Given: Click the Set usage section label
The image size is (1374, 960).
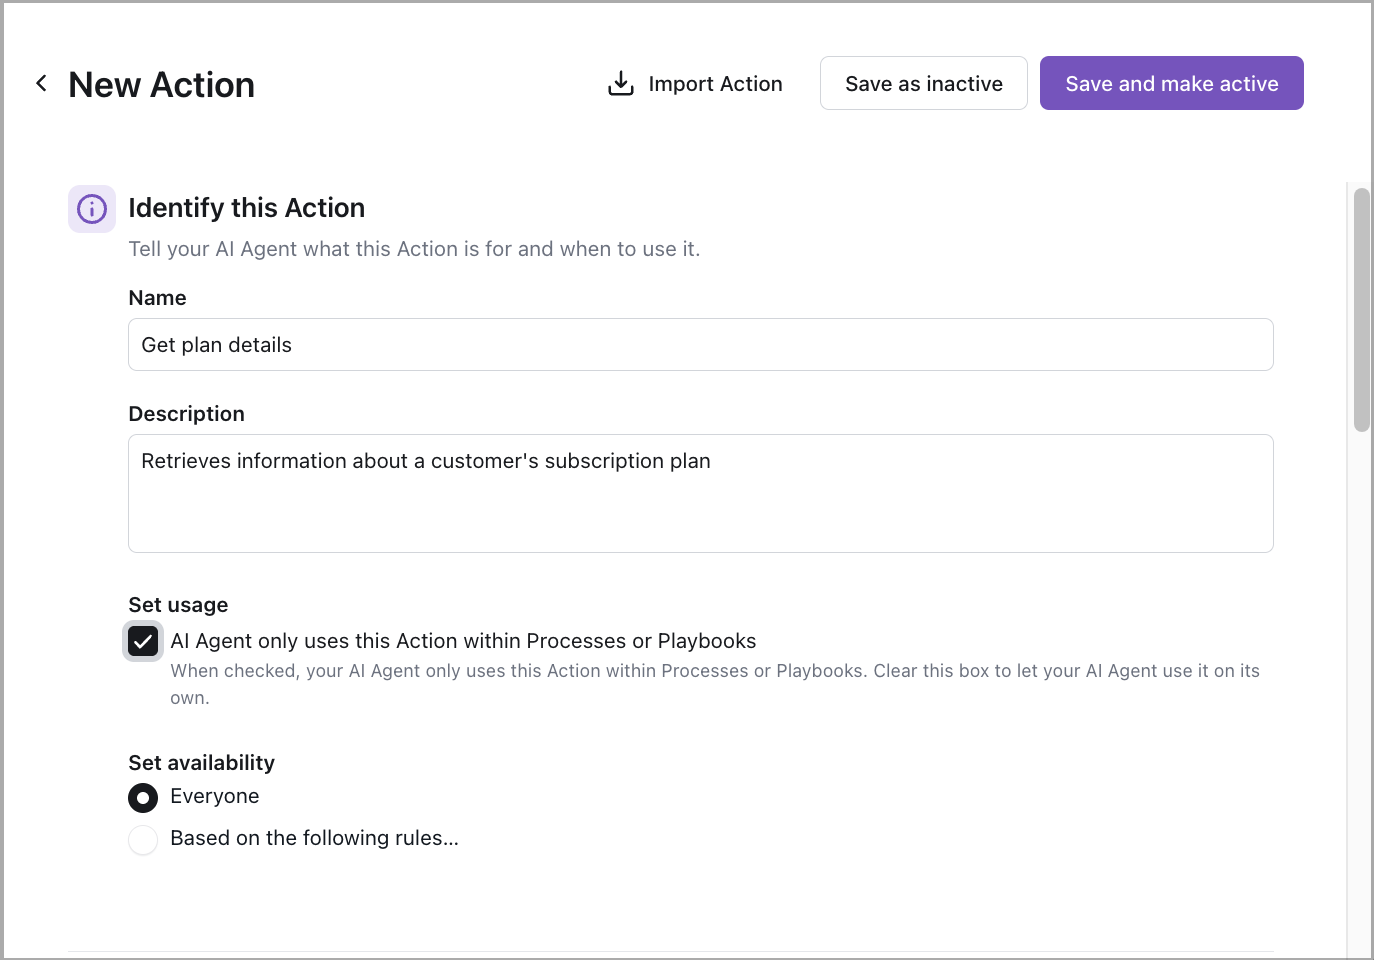Looking at the screenshot, I should (x=178, y=605).
